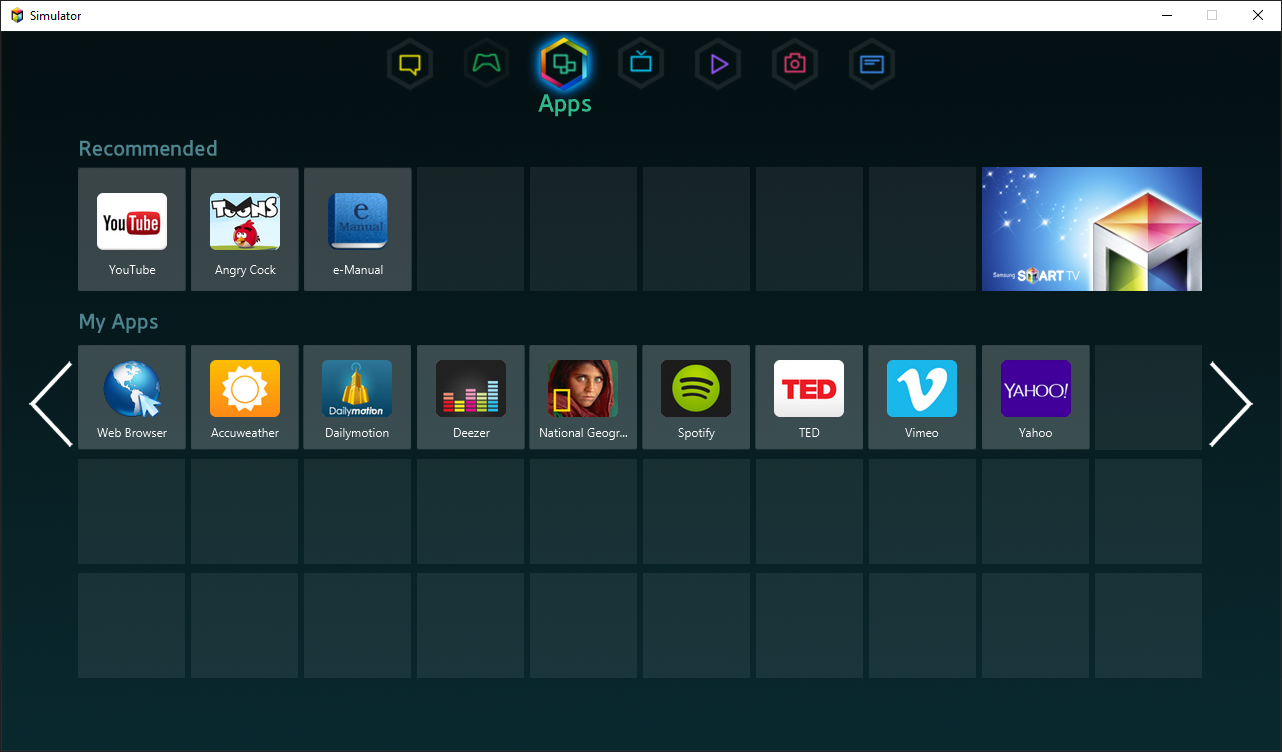The height and width of the screenshot is (752, 1282).
Task: Switch to the cyan TV panel icon
Action: [x=641, y=65]
